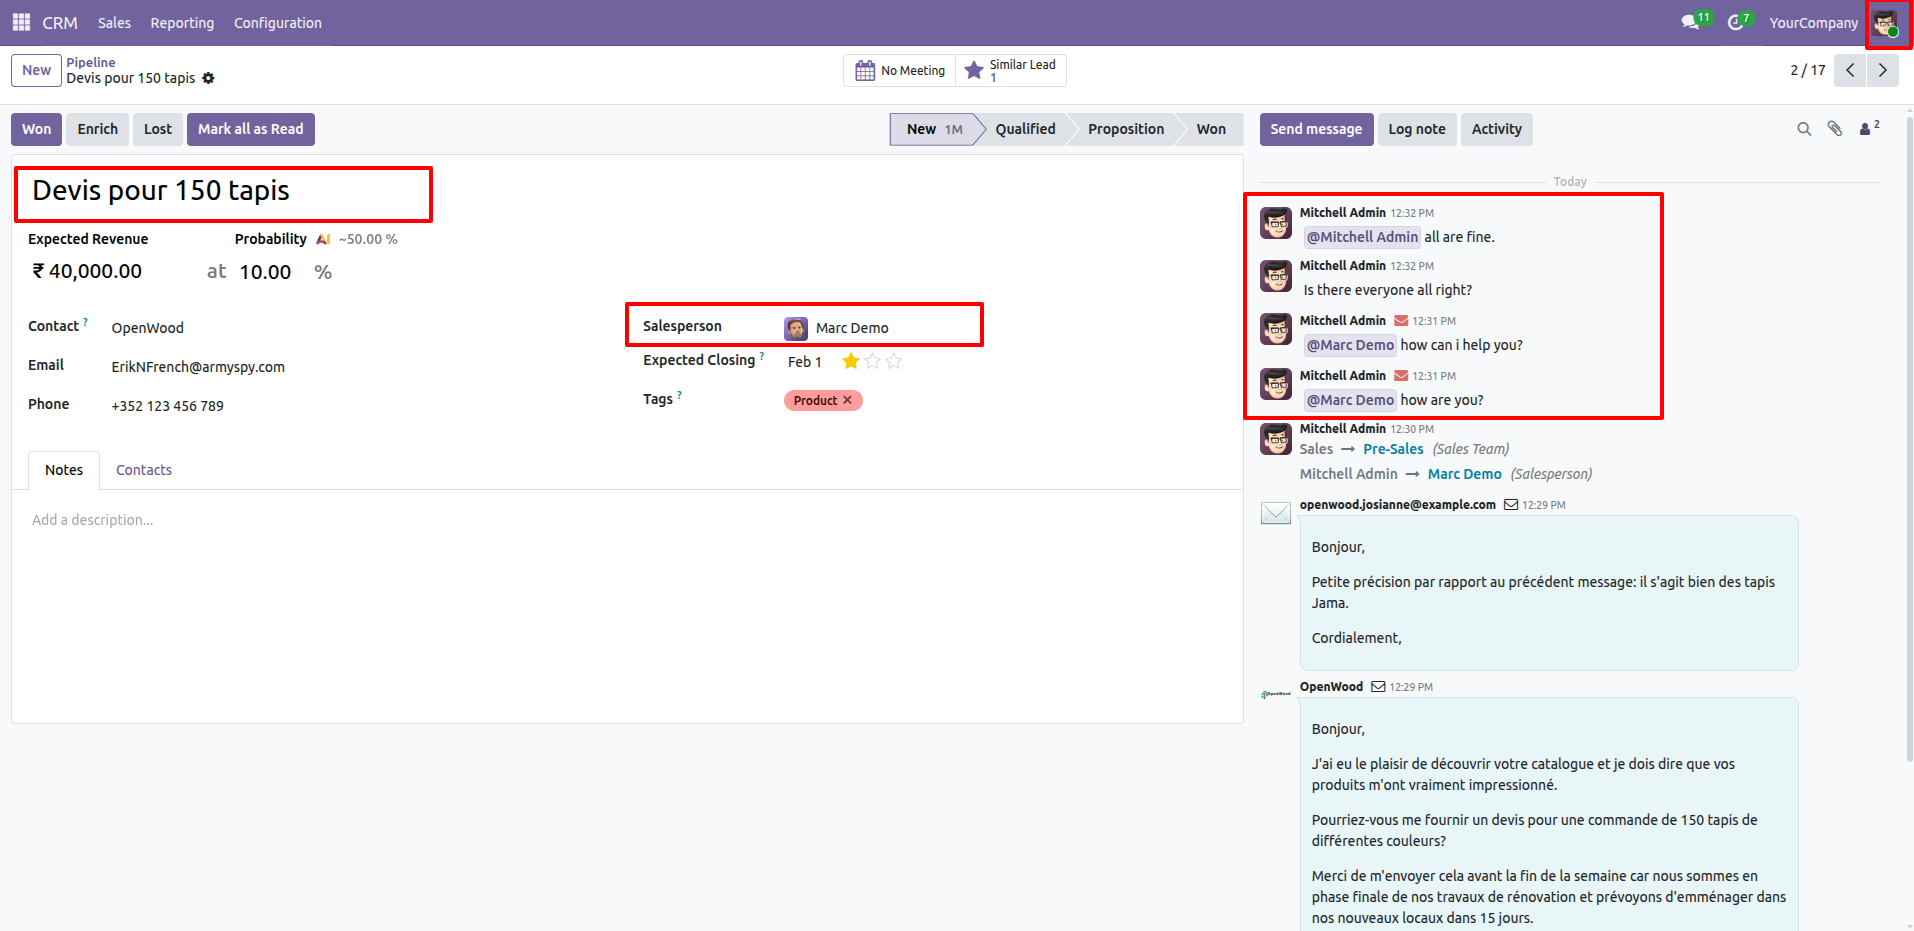Switch to the Contacts tab

[x=144, y=470]
